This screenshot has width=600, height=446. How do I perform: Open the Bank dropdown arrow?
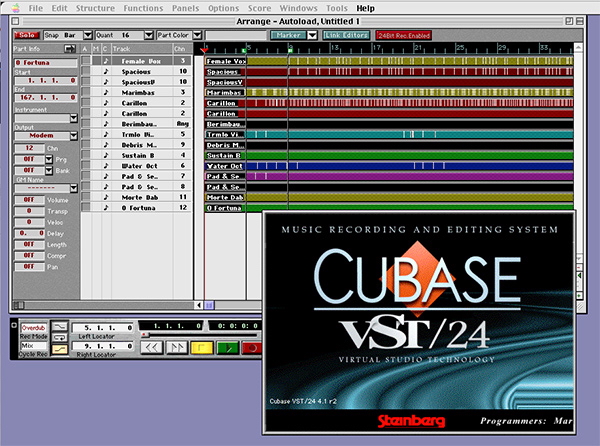(49, 170)
